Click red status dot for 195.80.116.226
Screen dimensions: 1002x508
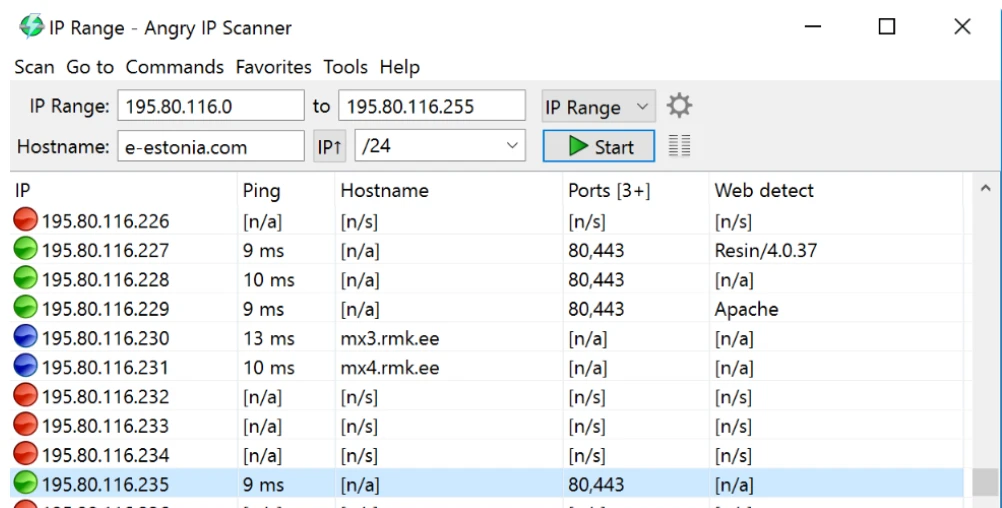tap(26, 220)
